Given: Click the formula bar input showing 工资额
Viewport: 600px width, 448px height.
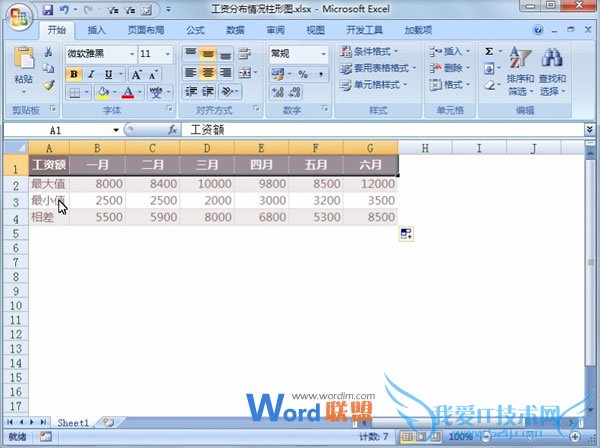Looking at the screenshot, I should click(x=383, y=130).
